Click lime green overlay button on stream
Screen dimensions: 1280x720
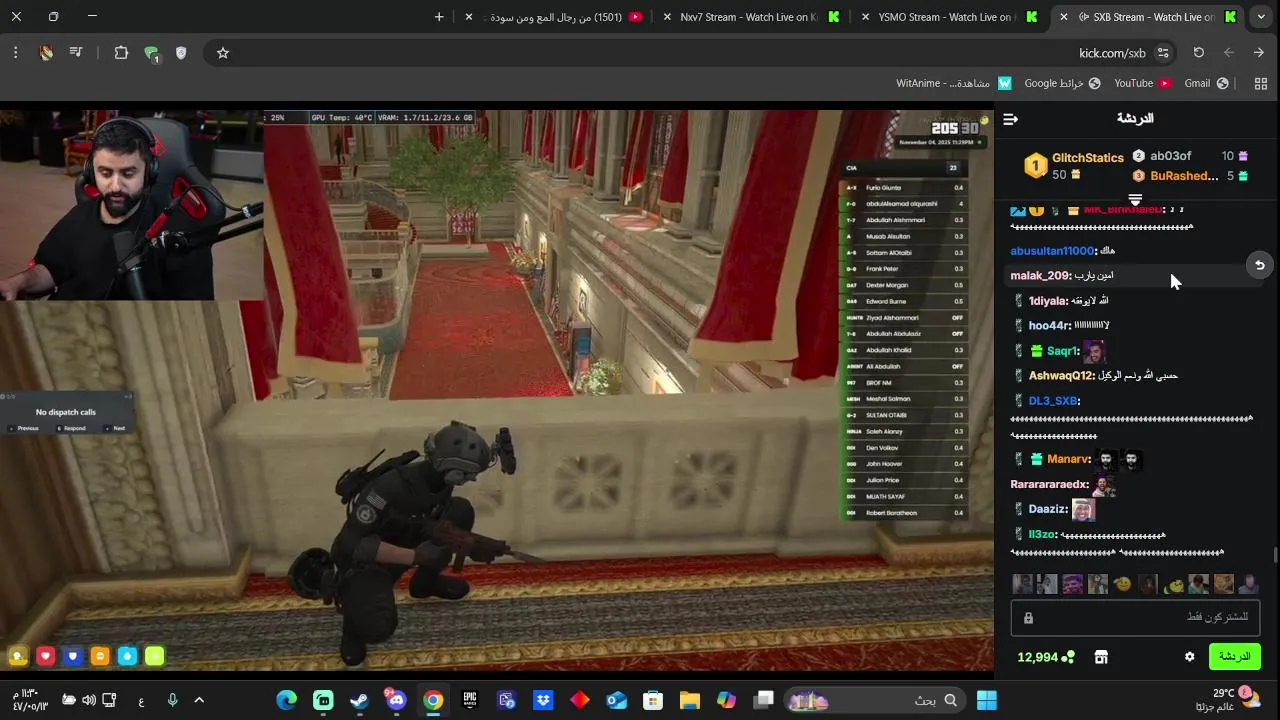(154, 656)
